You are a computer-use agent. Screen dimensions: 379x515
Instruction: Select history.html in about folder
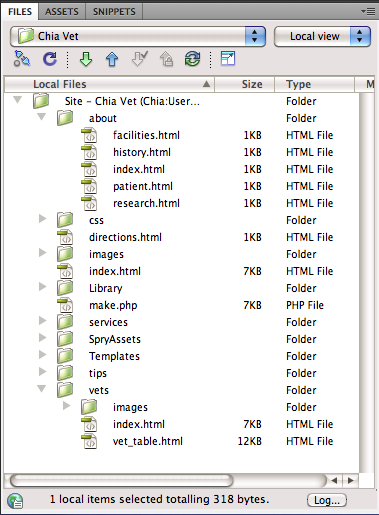[x=142, y=152]
